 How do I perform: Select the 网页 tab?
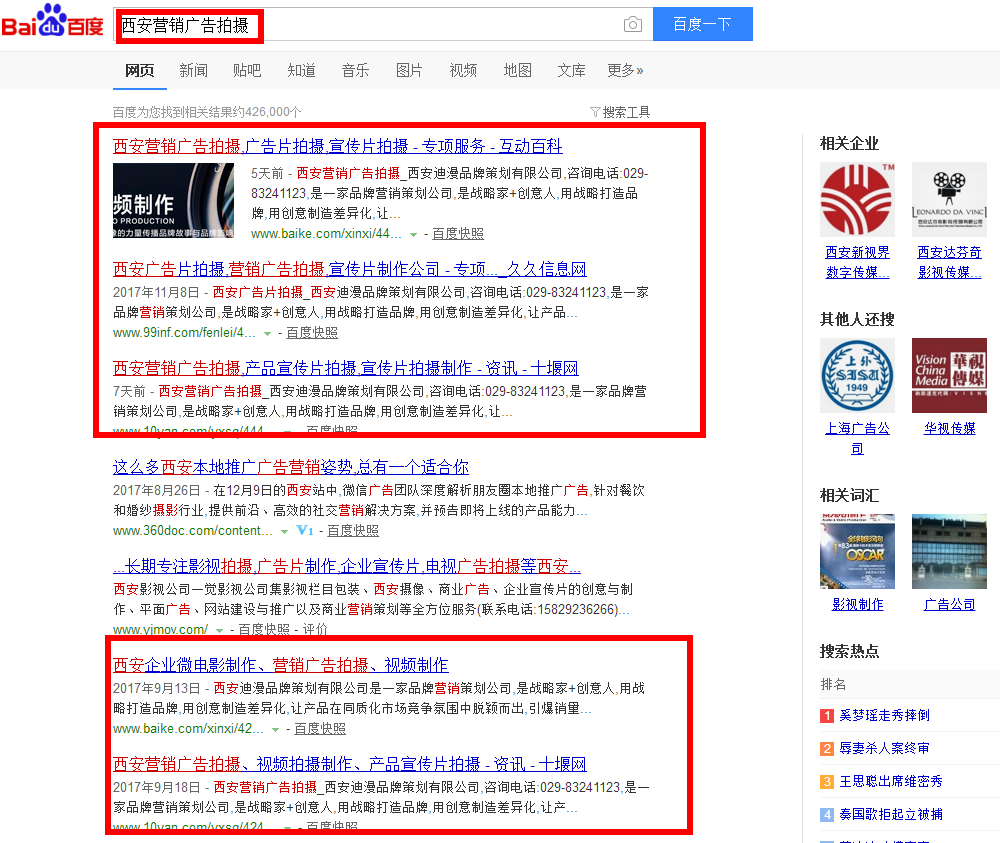140,70
